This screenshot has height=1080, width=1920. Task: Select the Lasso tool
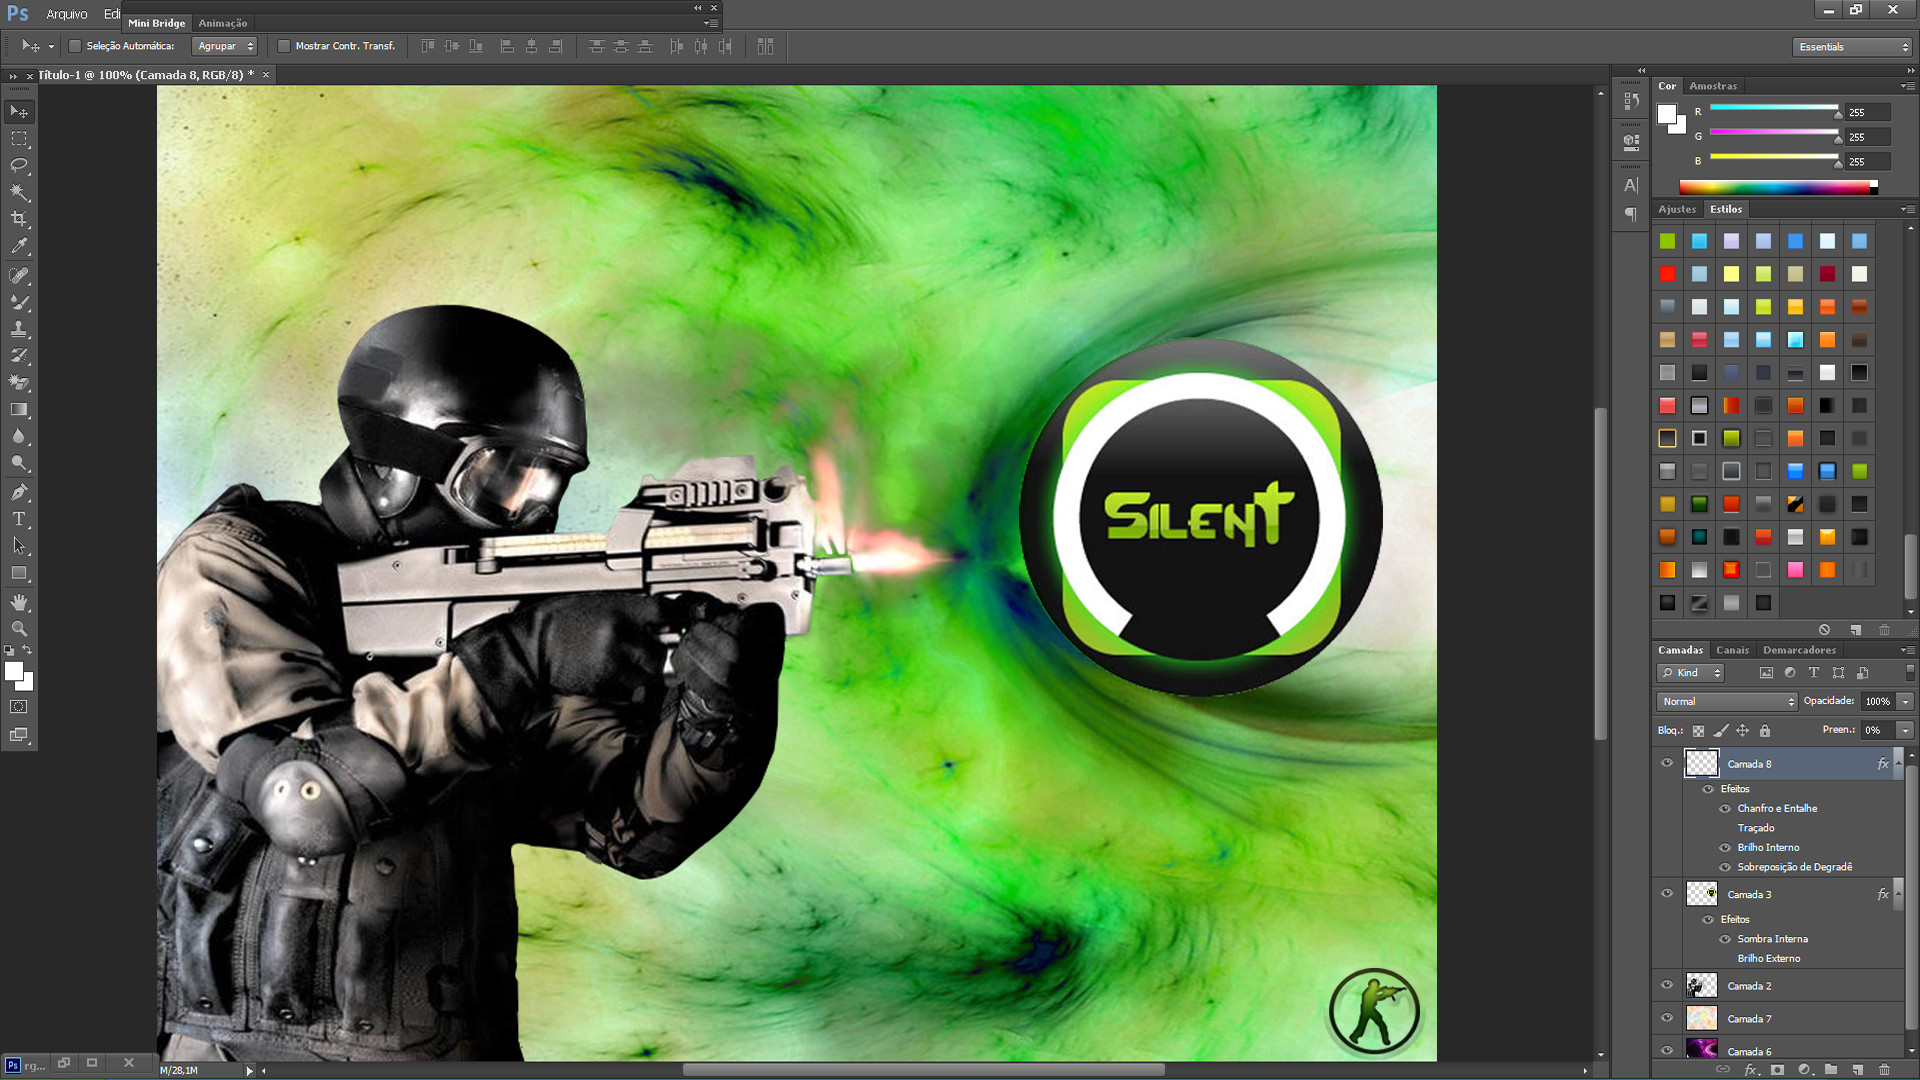point(19,165)
